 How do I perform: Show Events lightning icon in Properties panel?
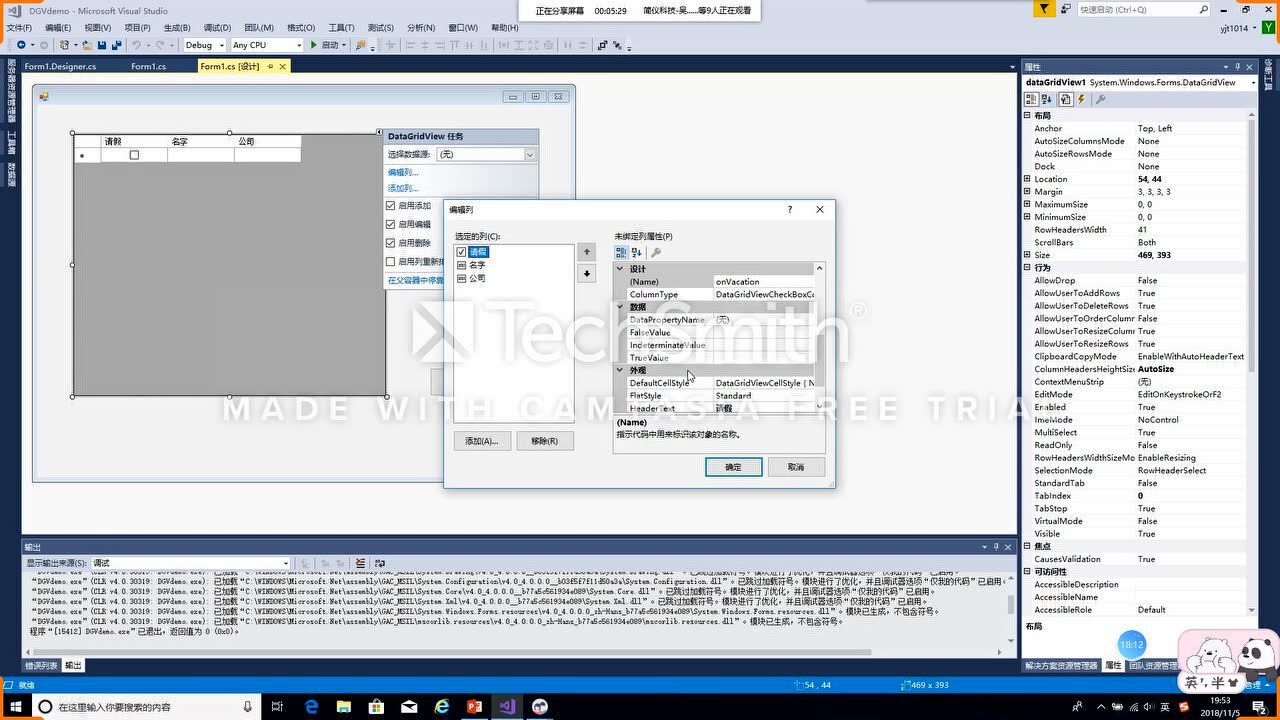click(x=1081, y=99)
